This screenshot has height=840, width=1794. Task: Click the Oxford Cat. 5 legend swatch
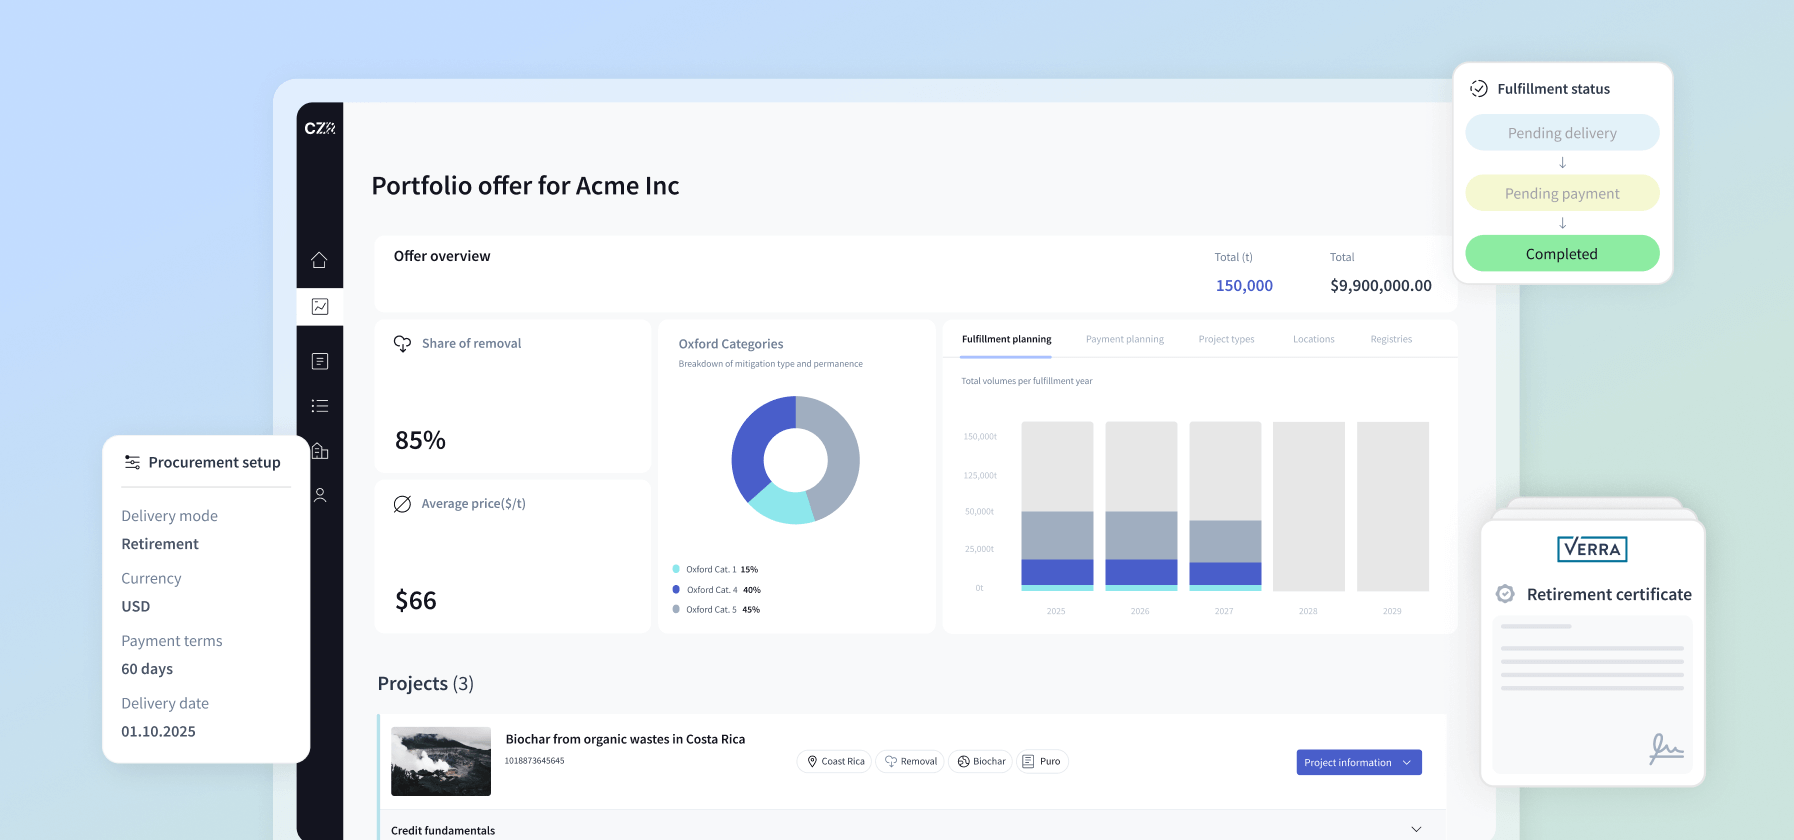[x=676, y=609]
